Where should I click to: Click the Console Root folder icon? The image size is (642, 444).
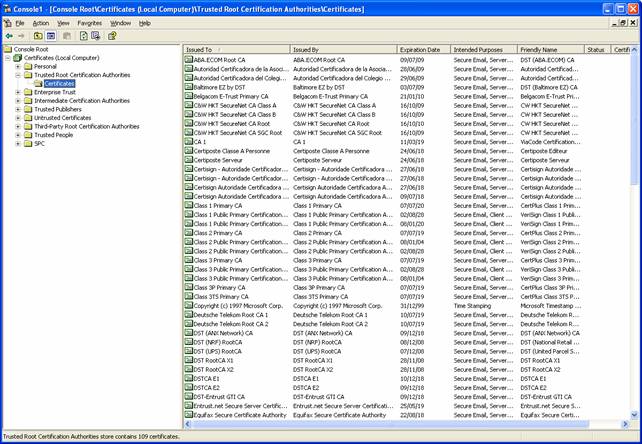pos(8,49)
